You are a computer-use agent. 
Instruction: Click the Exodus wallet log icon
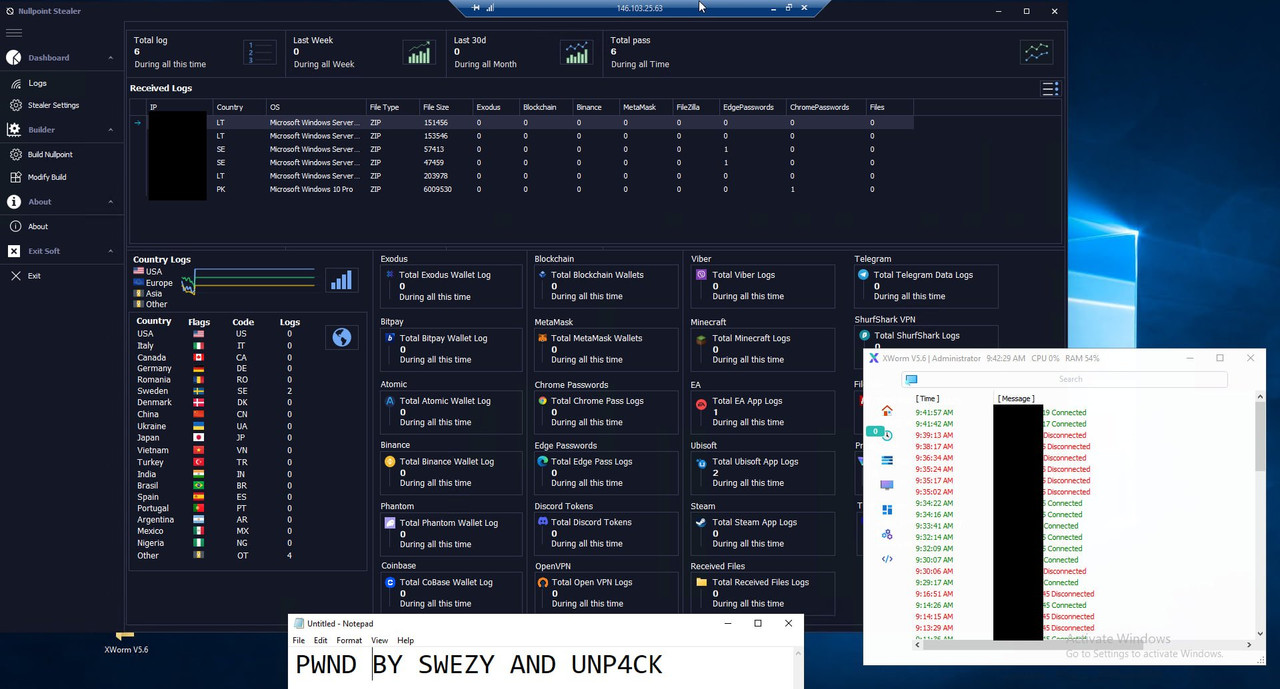[x=390, y=274]
